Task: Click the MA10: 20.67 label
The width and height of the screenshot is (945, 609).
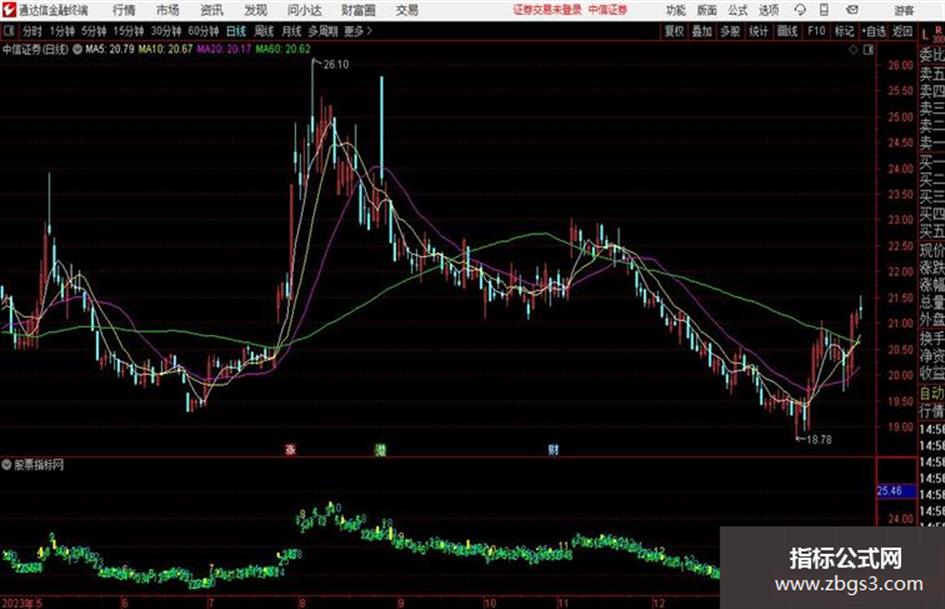Action: click(165, 49)
